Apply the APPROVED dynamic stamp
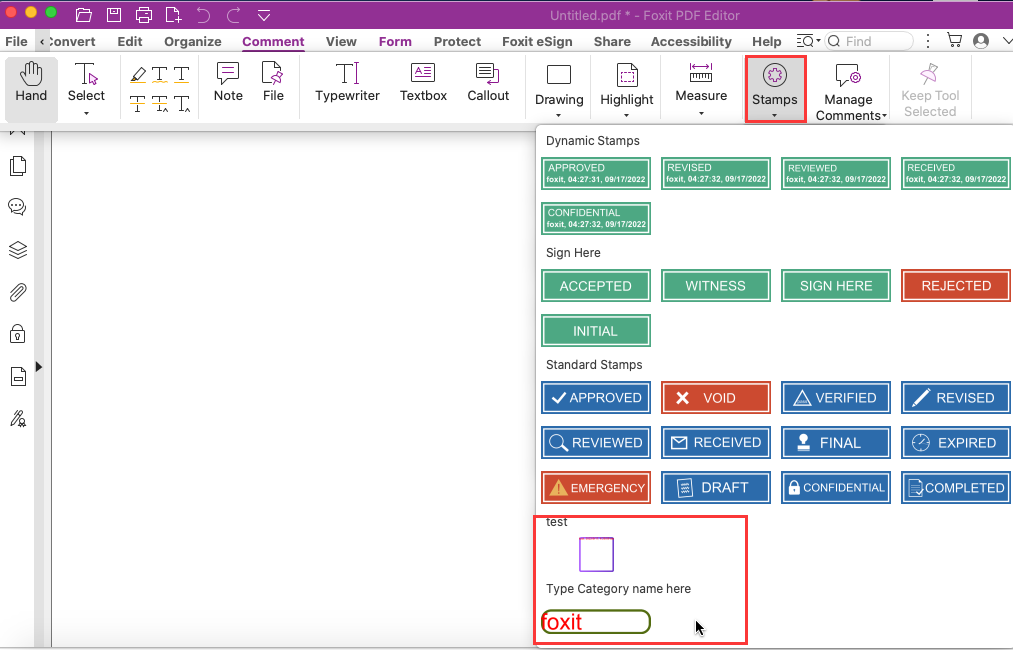1013x650 pixels. [595, 172]
